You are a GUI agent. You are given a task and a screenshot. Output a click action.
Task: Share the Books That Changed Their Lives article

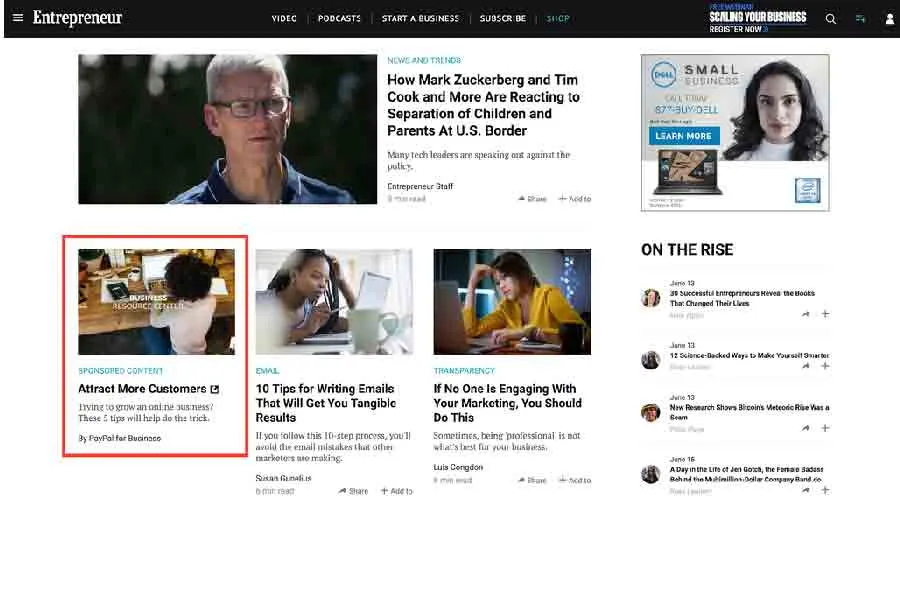[x=805, y=314]
